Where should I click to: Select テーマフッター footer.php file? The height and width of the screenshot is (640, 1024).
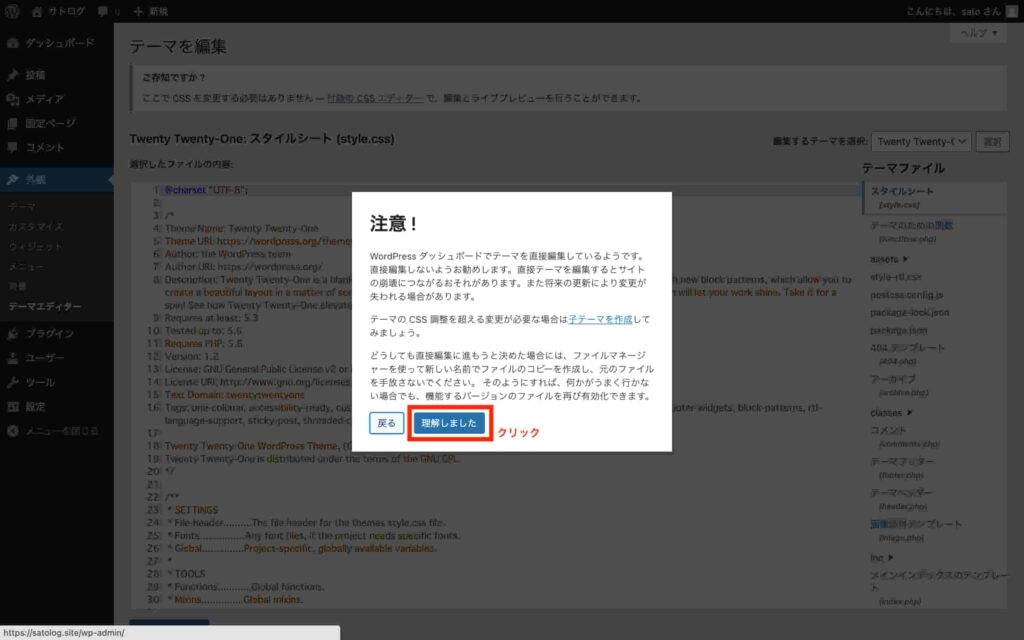pos(903,467)
